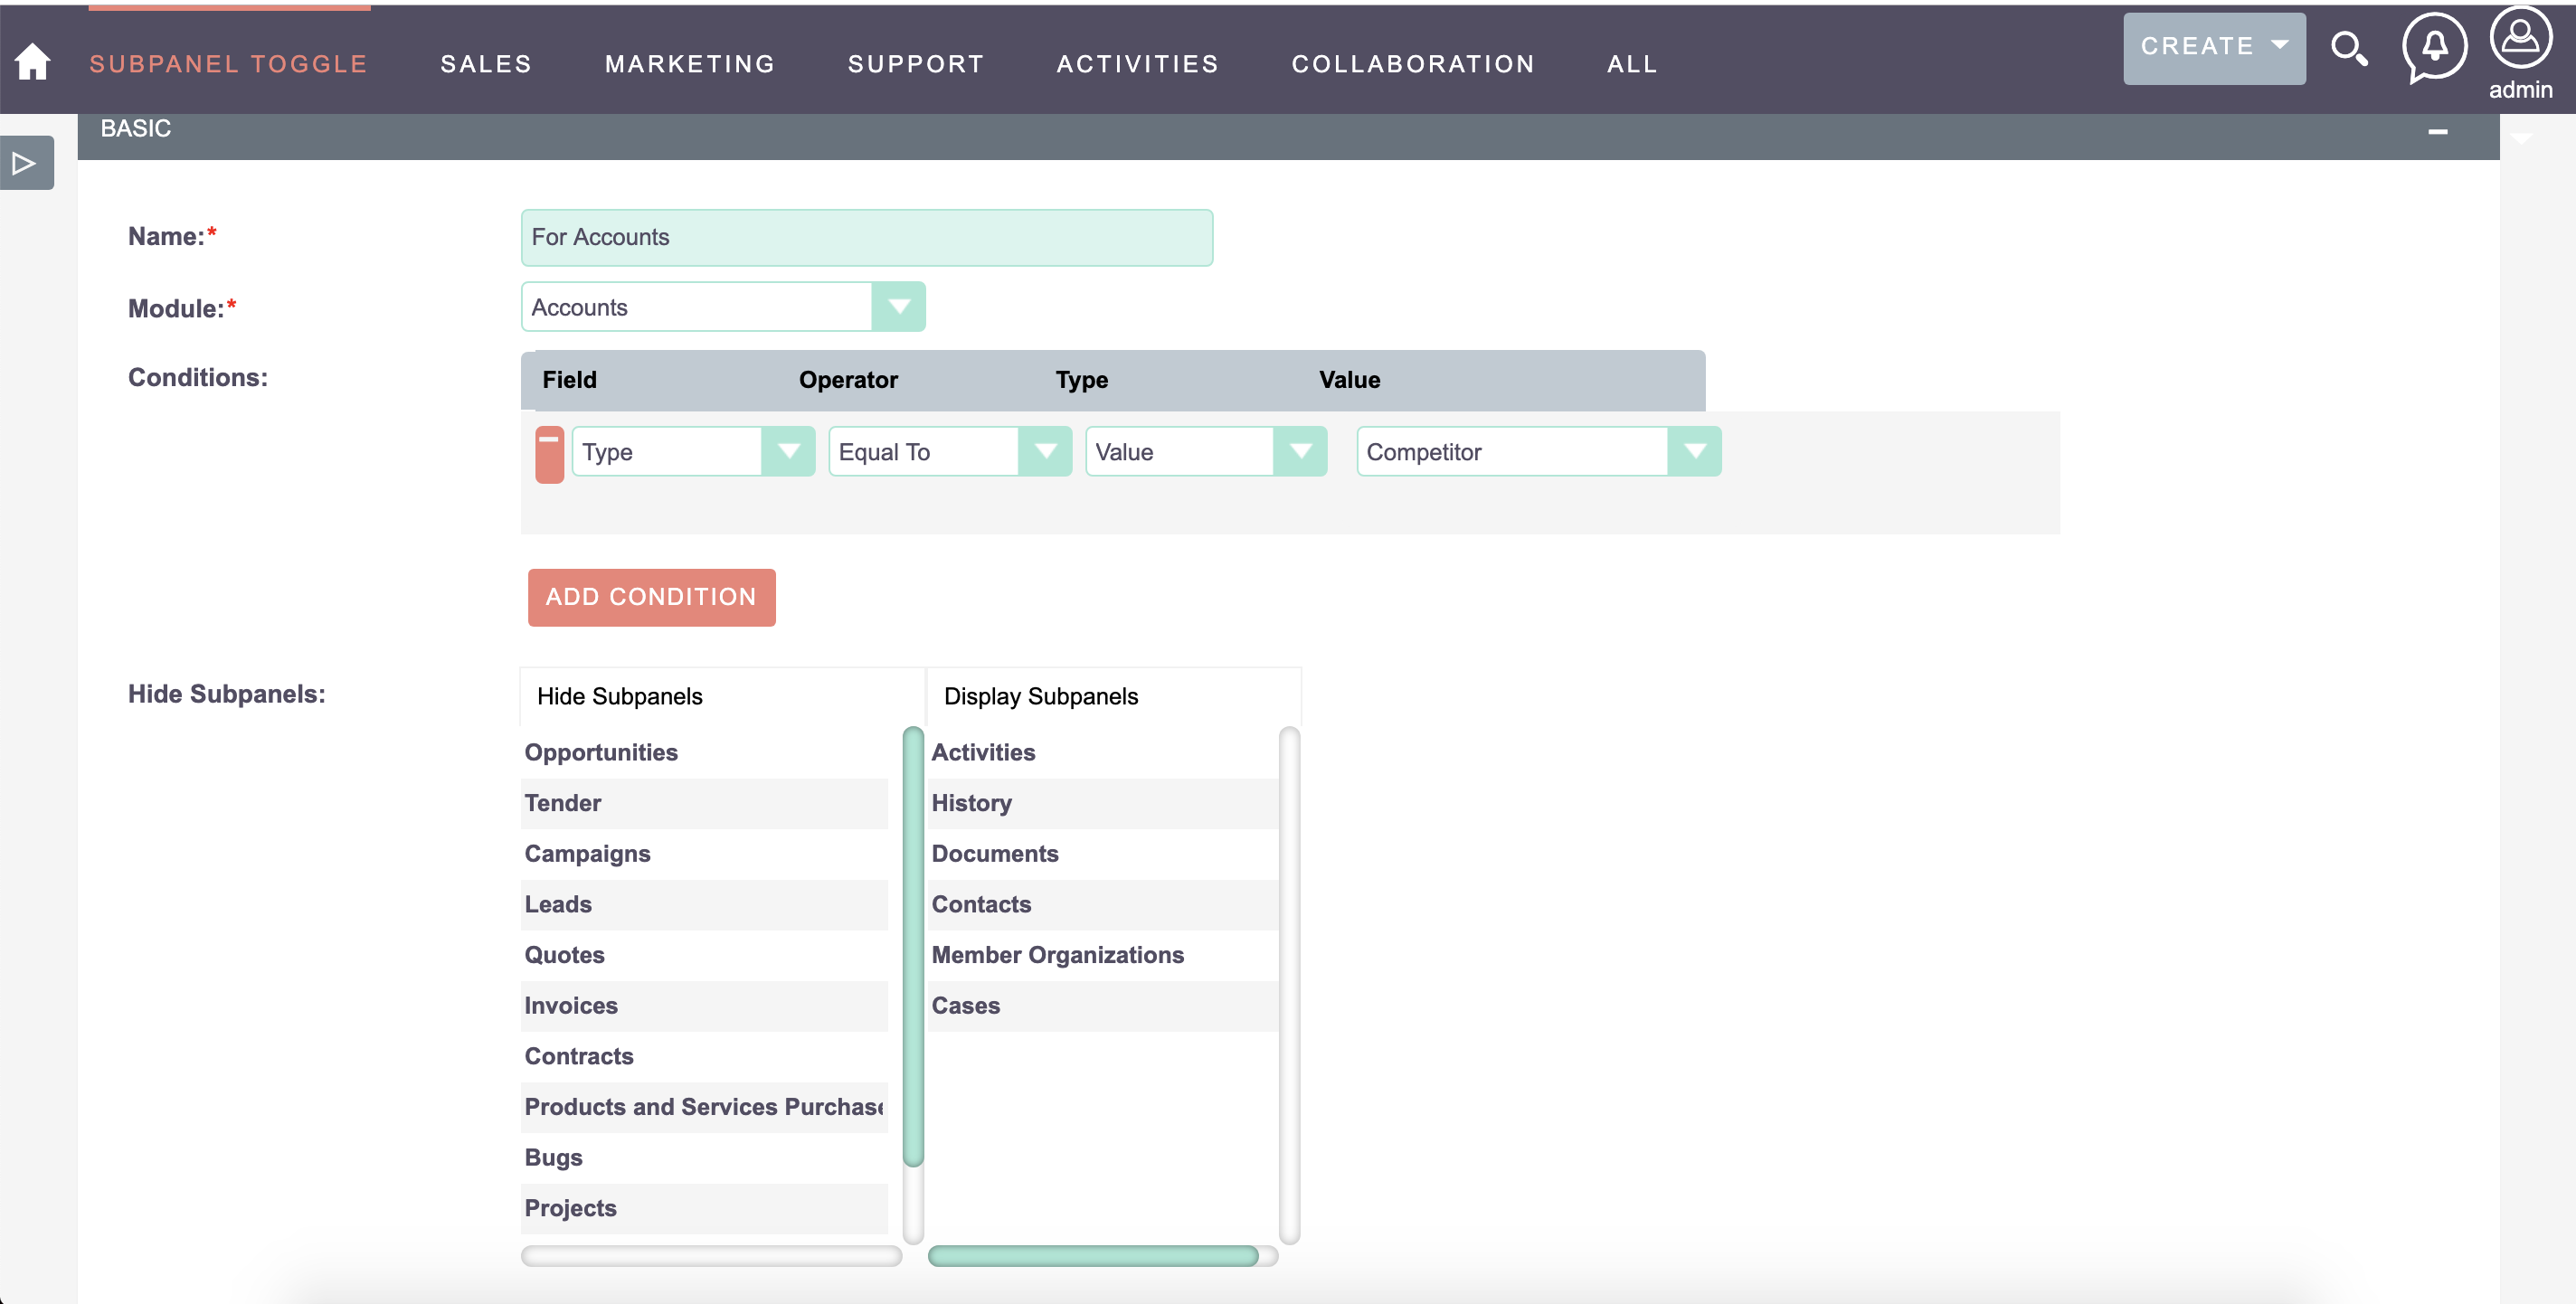Toggle visibility of Opportunities subpanel
The image size is (2576, 1304).
click(x=602, y=751)
